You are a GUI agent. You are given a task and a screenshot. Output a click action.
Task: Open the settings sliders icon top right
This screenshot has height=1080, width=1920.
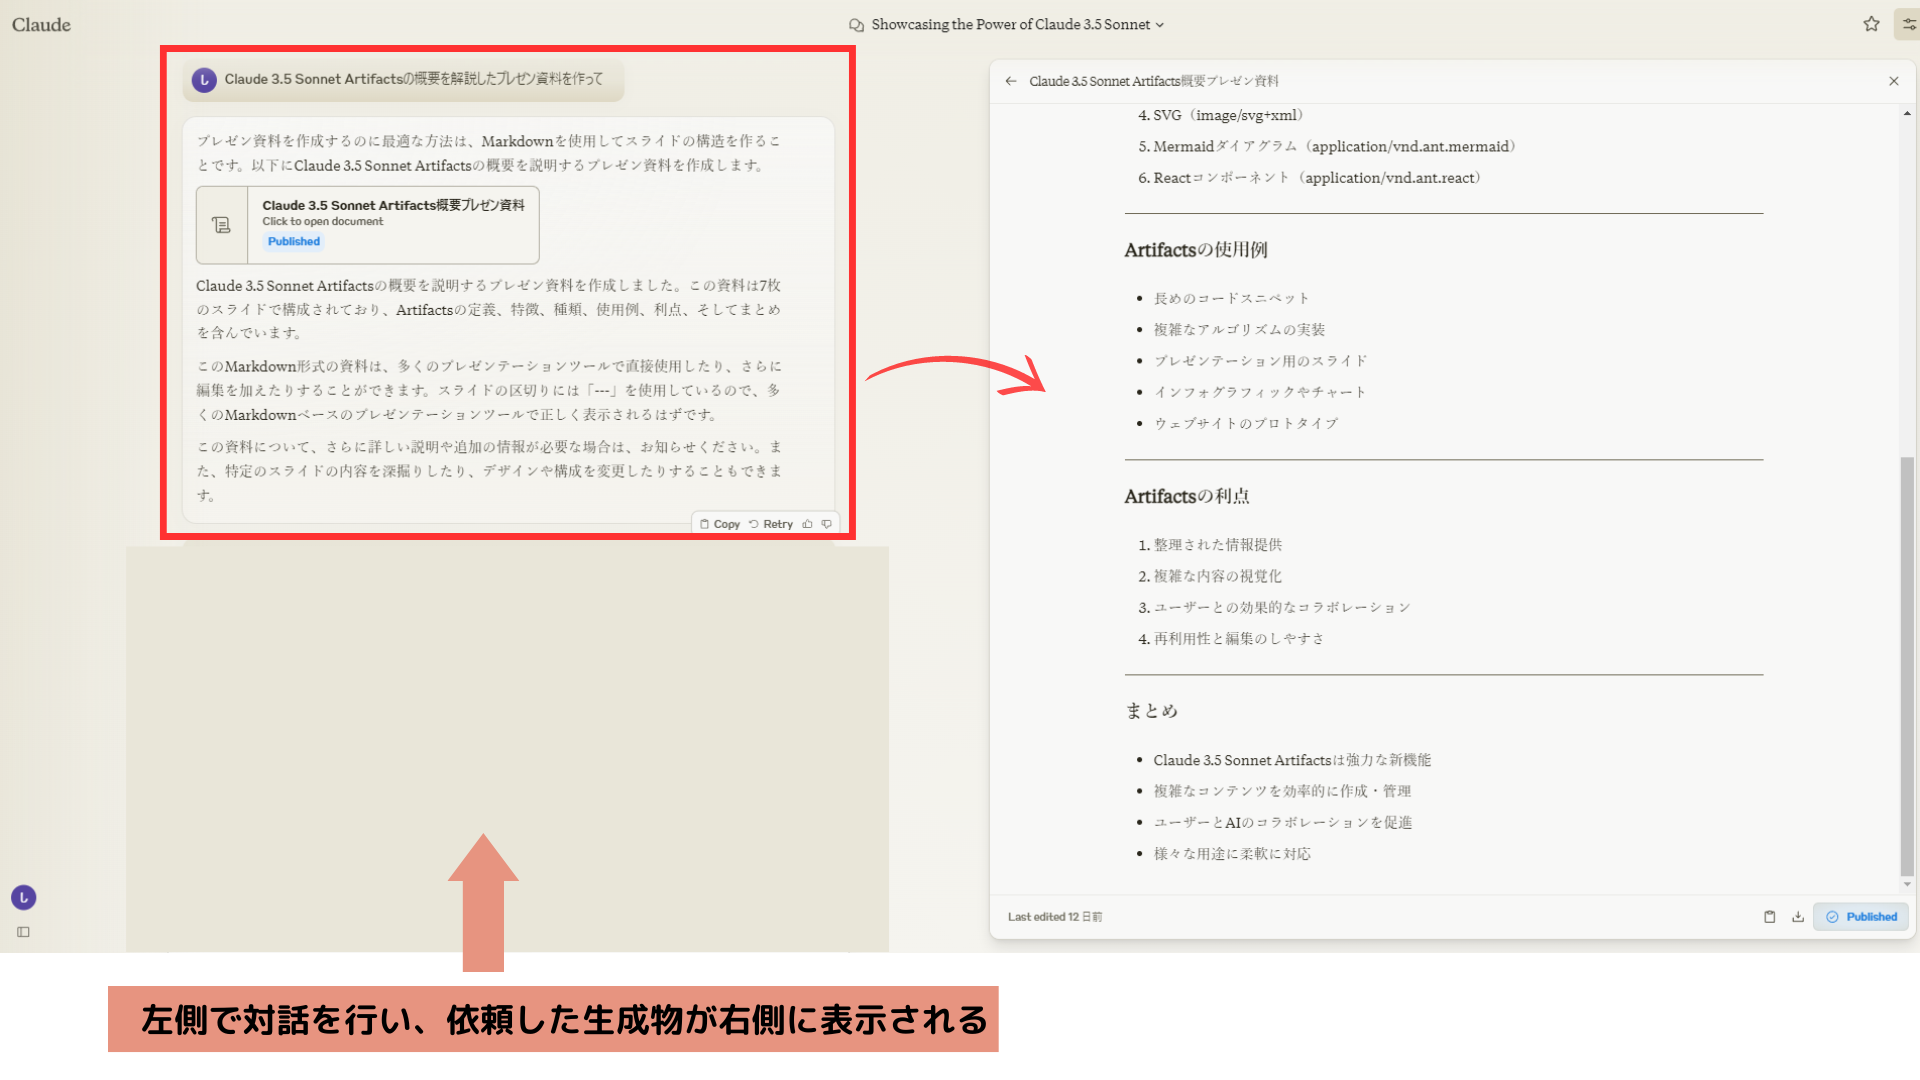point(1908,23)
